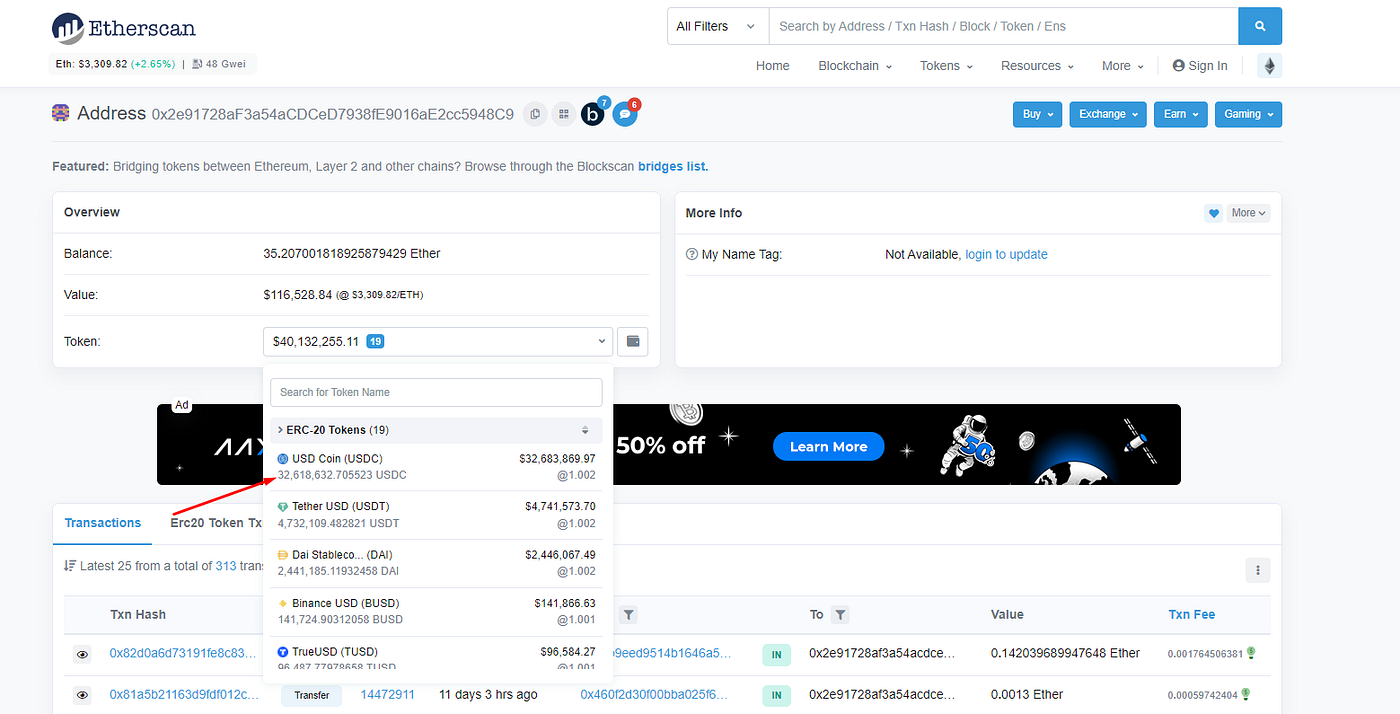Click the green lightbulb beside fee 0.001764506381

tap(1251, 653)
